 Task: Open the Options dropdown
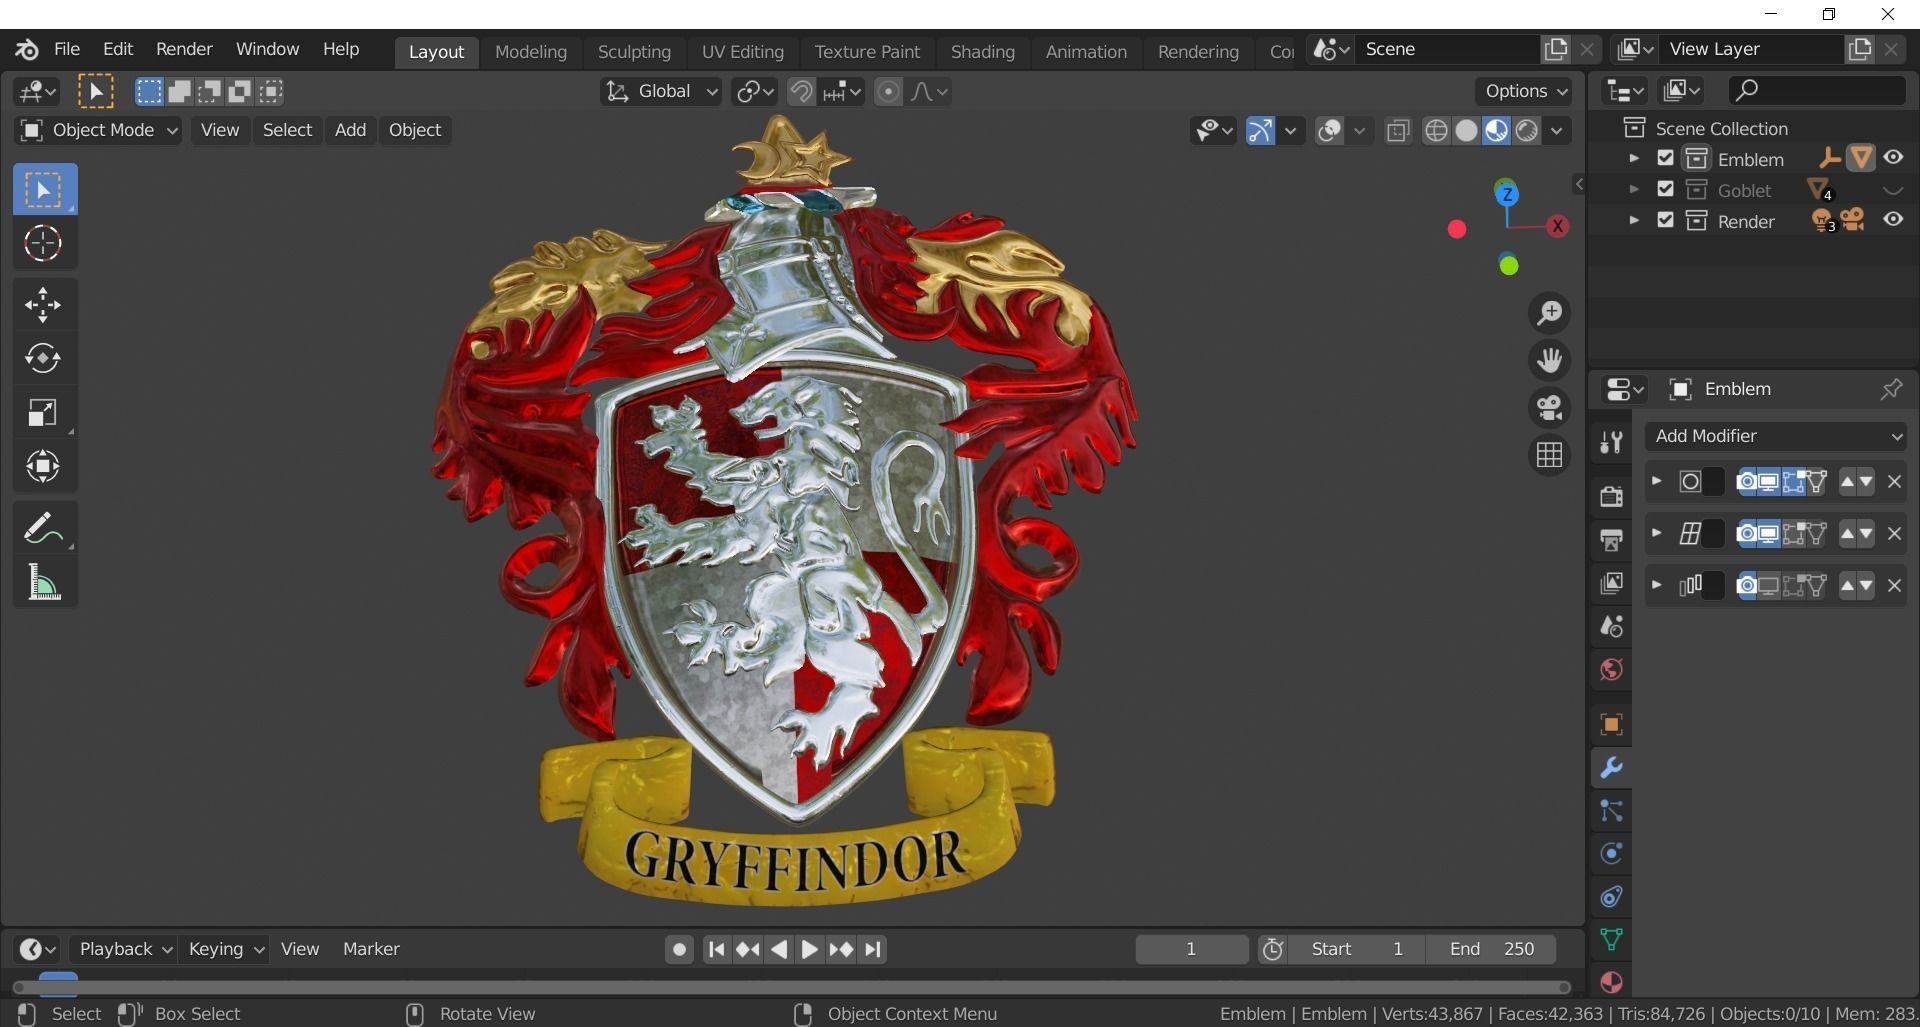(1525, 91)
